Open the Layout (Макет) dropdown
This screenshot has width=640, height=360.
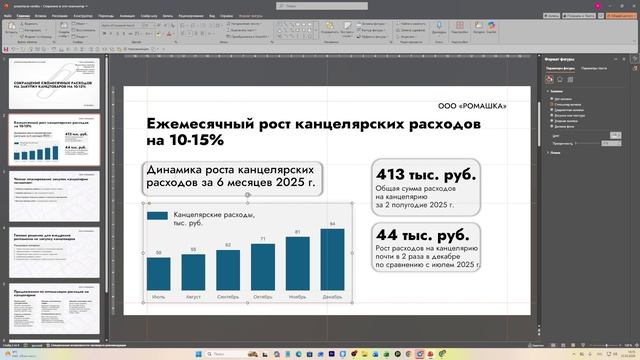pyautogui.click(x=80, y=24)
